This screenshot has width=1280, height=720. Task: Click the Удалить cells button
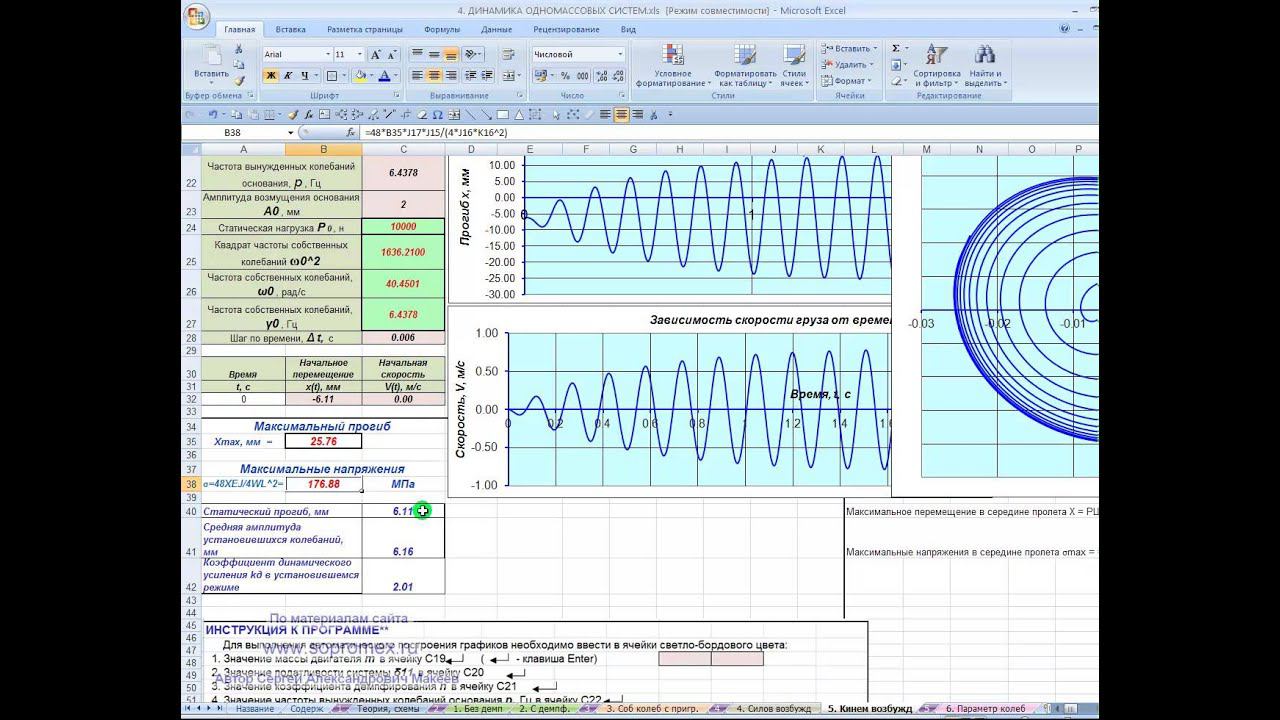coord(847,64)
